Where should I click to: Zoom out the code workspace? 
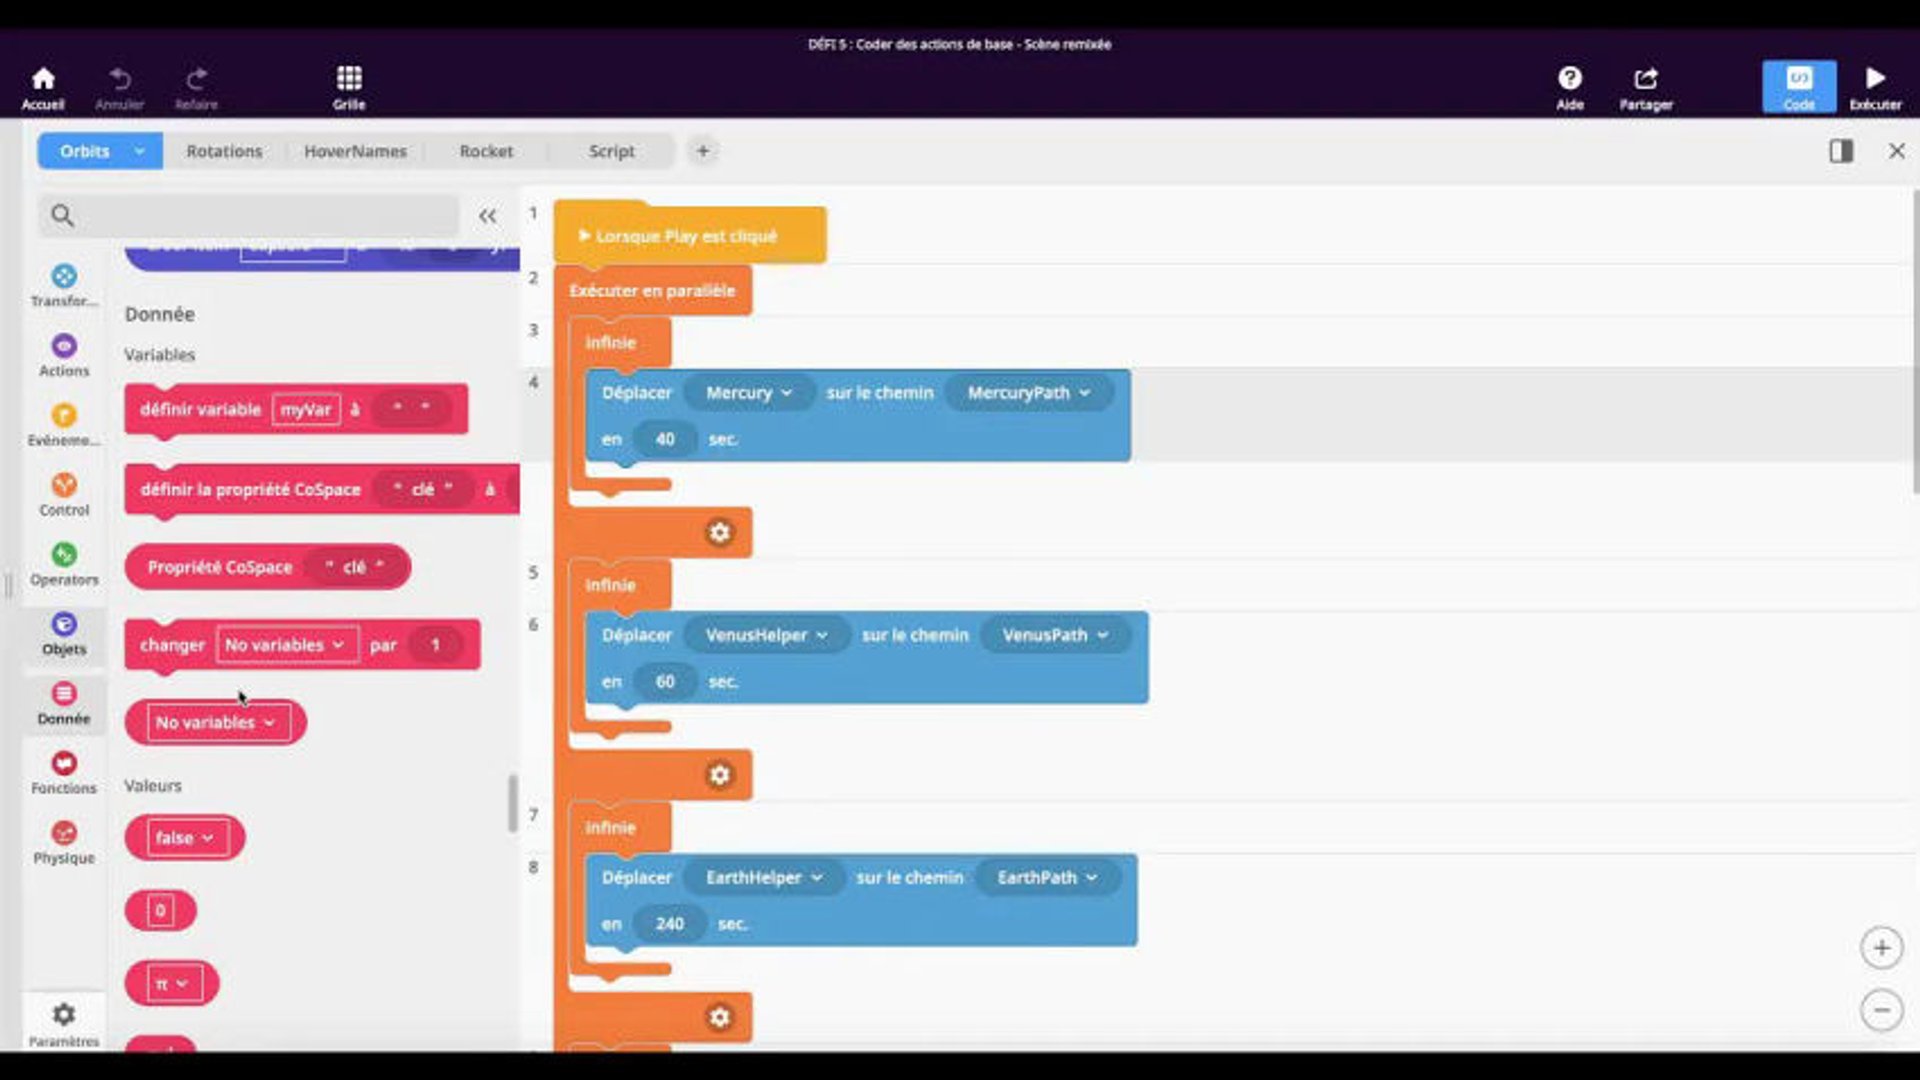pyautogui.click(x=1881, y=1011)
